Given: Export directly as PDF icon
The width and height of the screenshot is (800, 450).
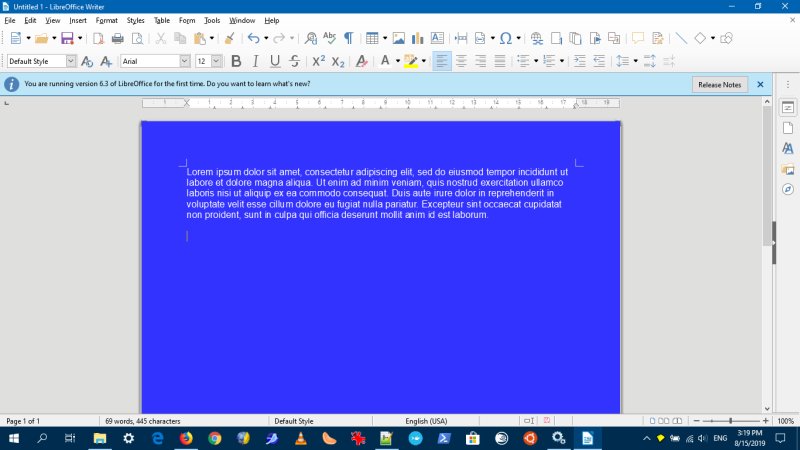Looking at the screenshot, I should [x=98, y=38].
